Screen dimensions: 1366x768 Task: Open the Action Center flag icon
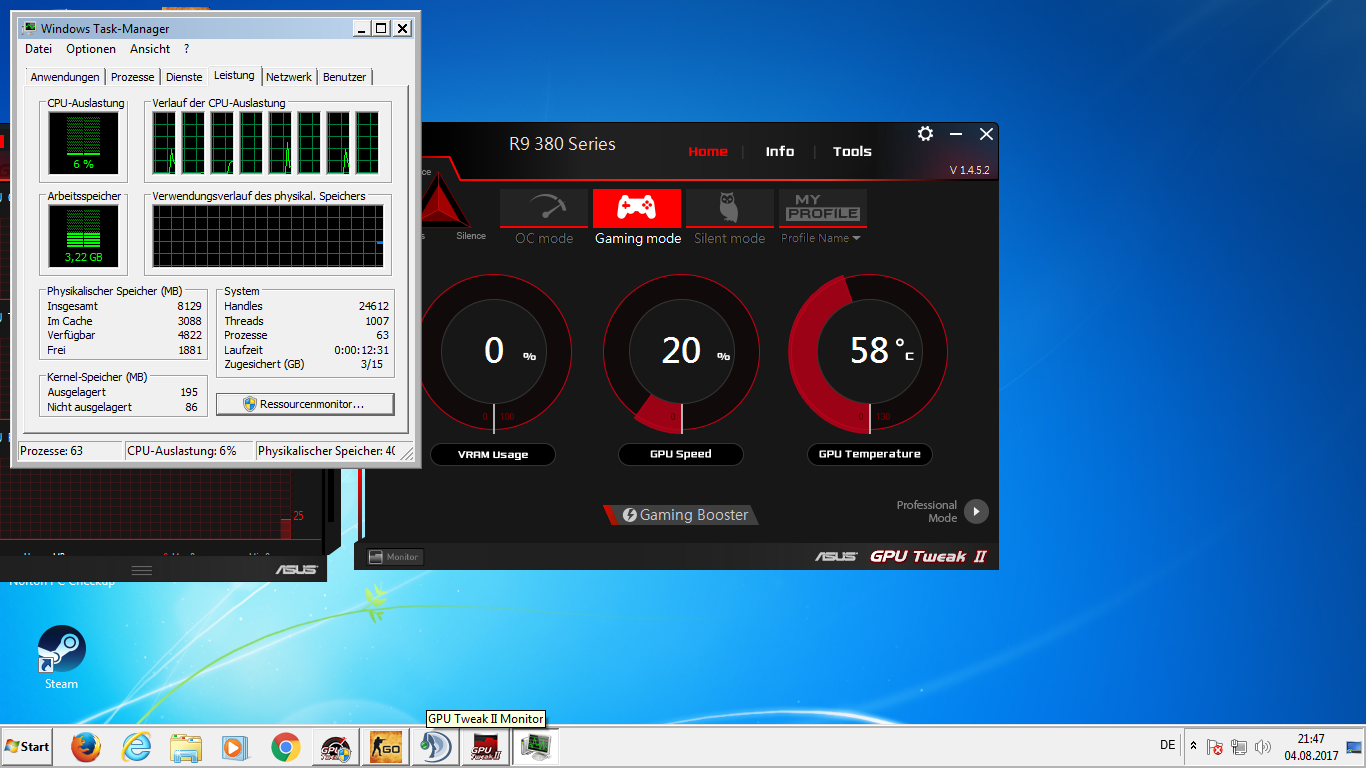[x=1215, y=747]
